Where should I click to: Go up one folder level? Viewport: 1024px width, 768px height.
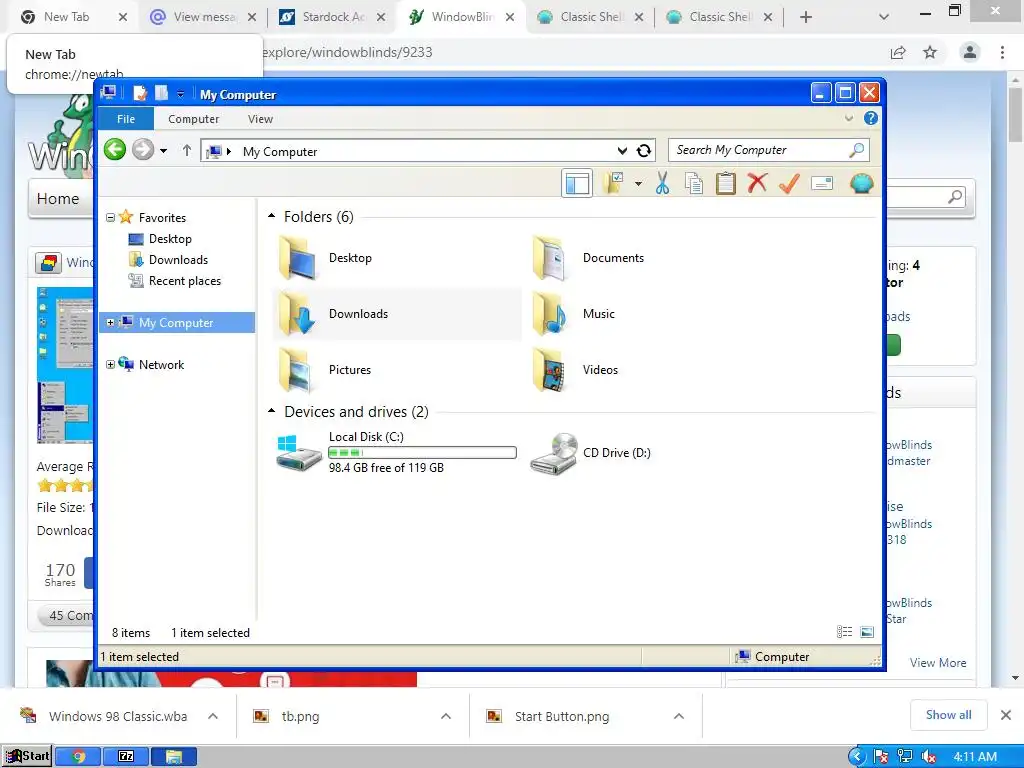tap(187, 150)
